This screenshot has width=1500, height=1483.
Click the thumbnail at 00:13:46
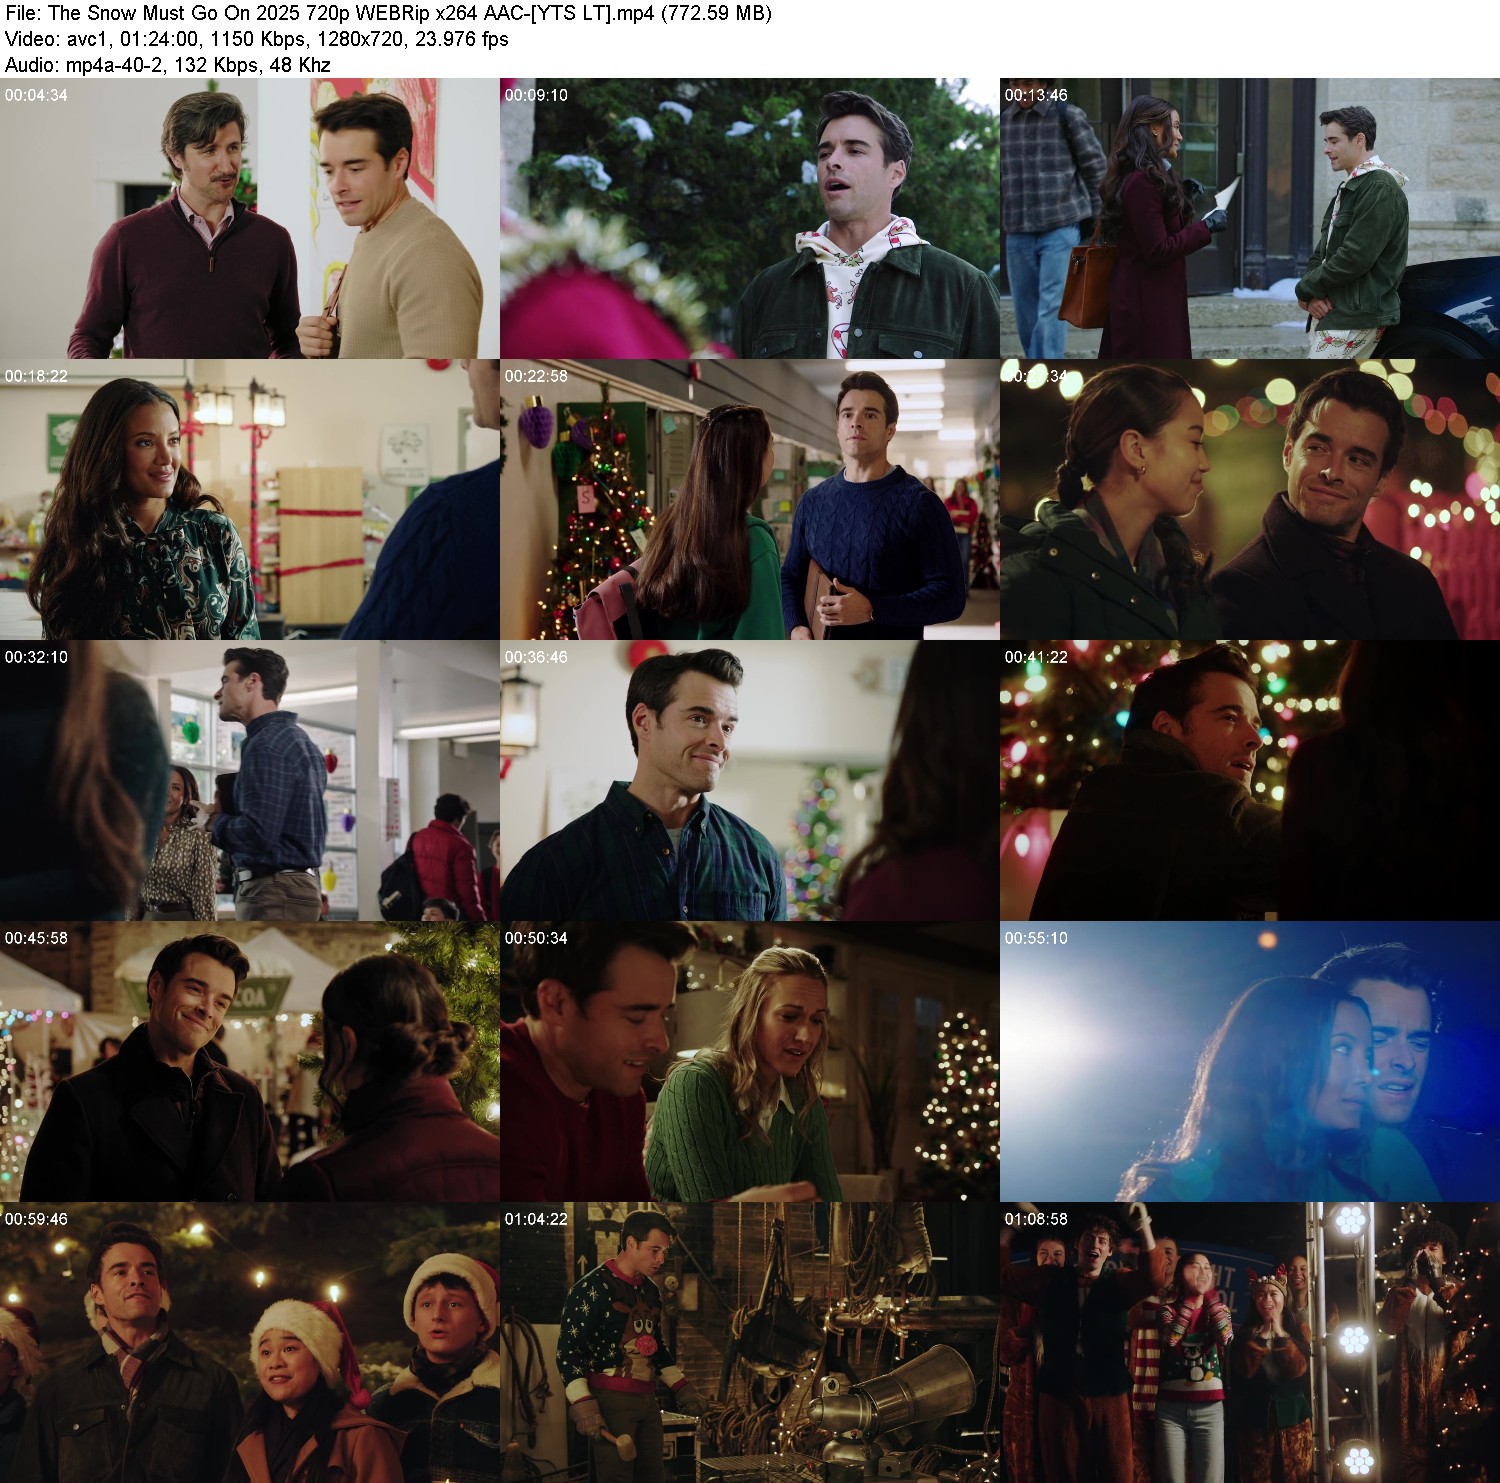[x=1250, y=218]
